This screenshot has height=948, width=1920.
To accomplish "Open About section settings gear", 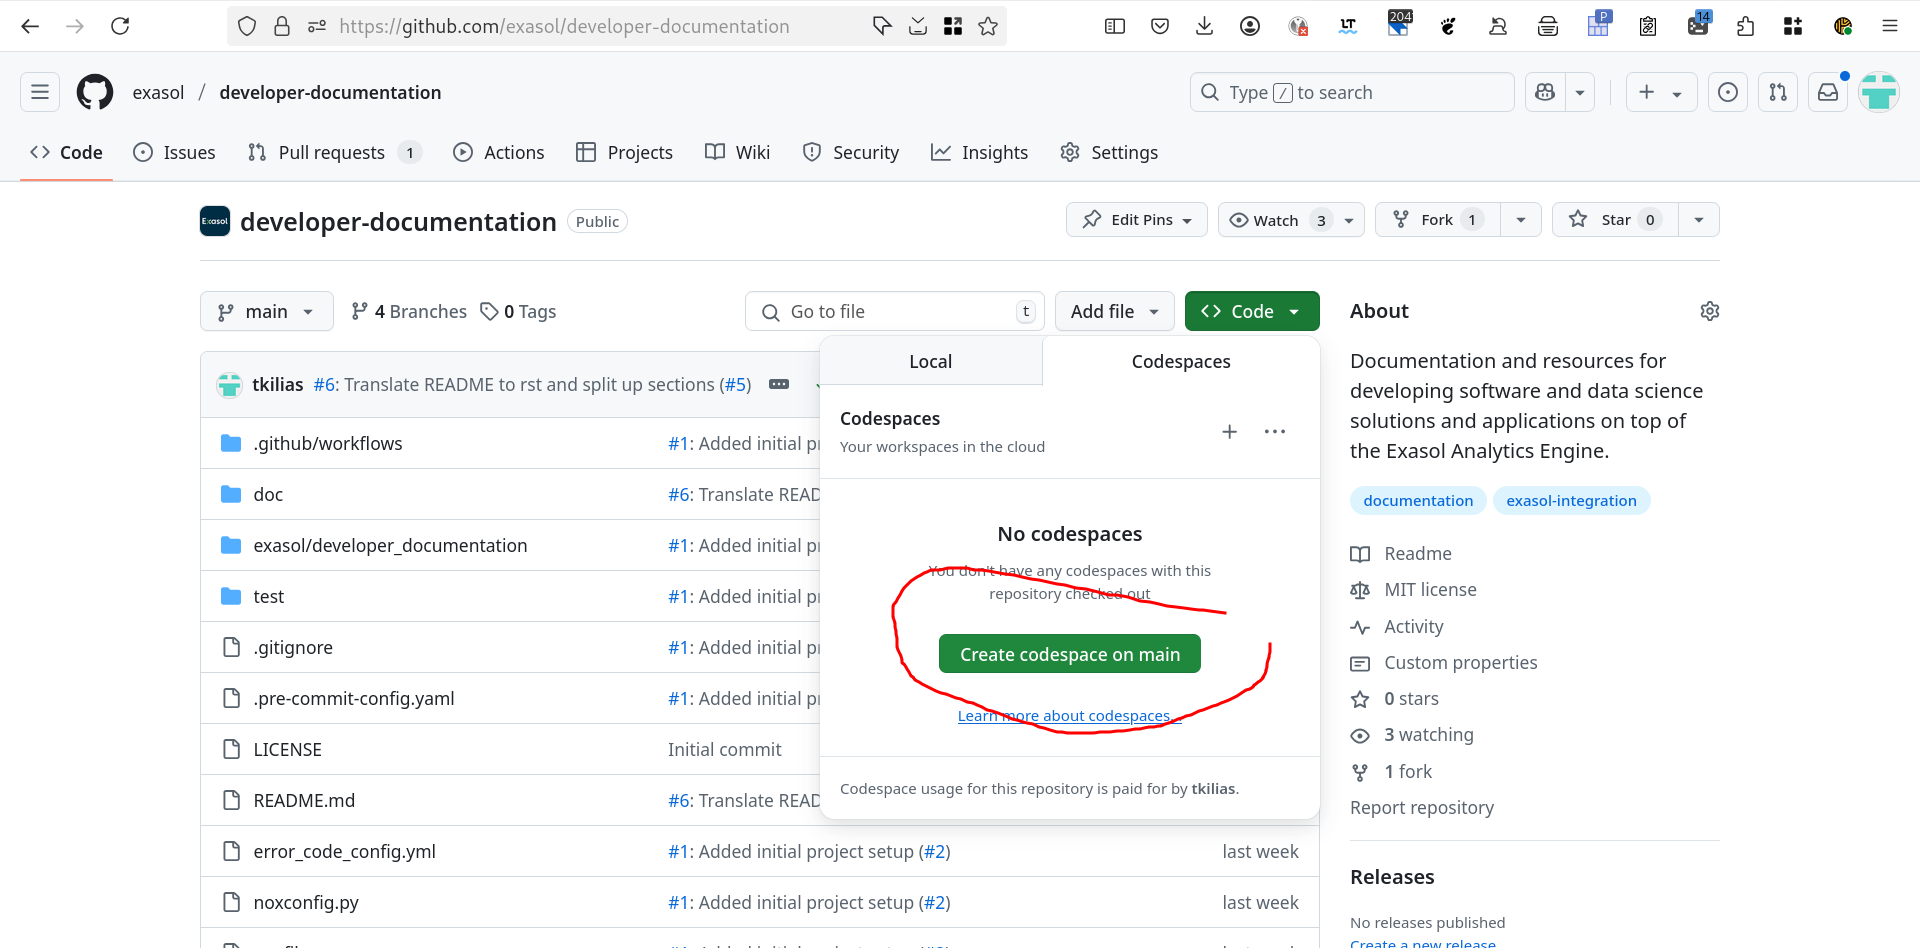I will [x=1710, y=311].
